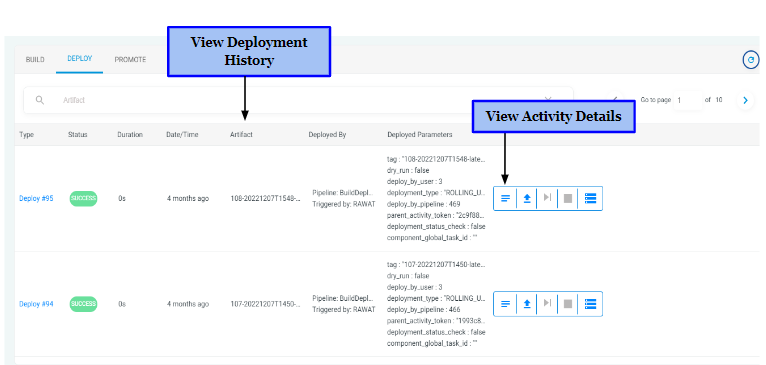Select the DEPLOY tab
Image resolution: width=766 pixels, height=365 pixels.
tap(80, 59)
